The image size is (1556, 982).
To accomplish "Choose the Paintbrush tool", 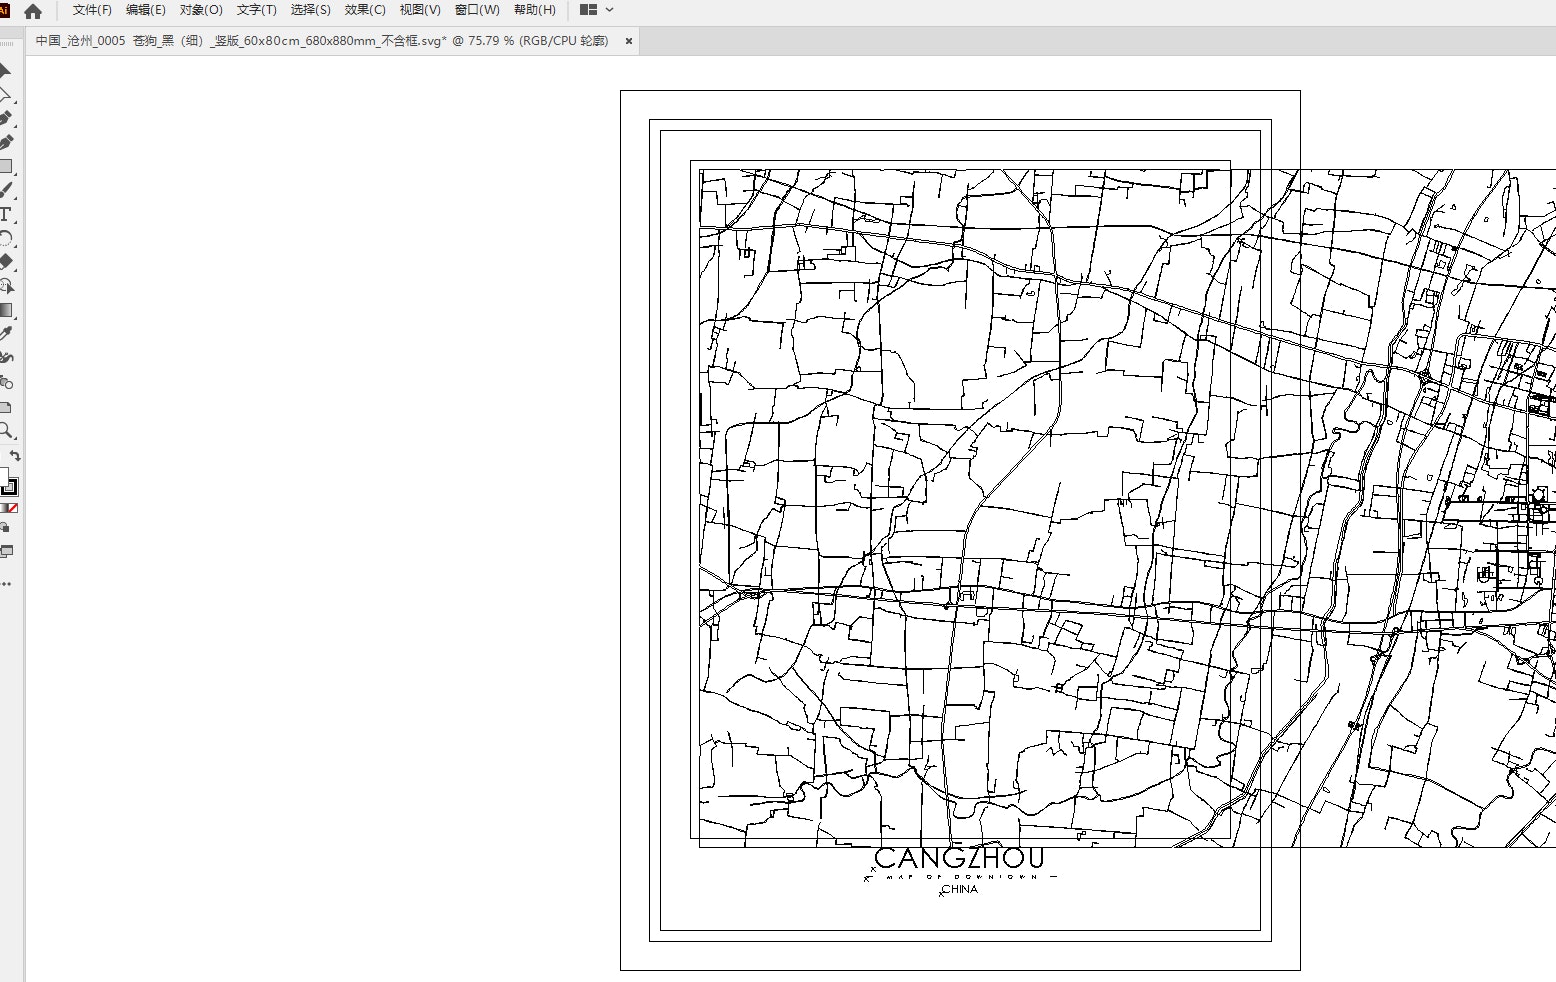I will point(5,190).
